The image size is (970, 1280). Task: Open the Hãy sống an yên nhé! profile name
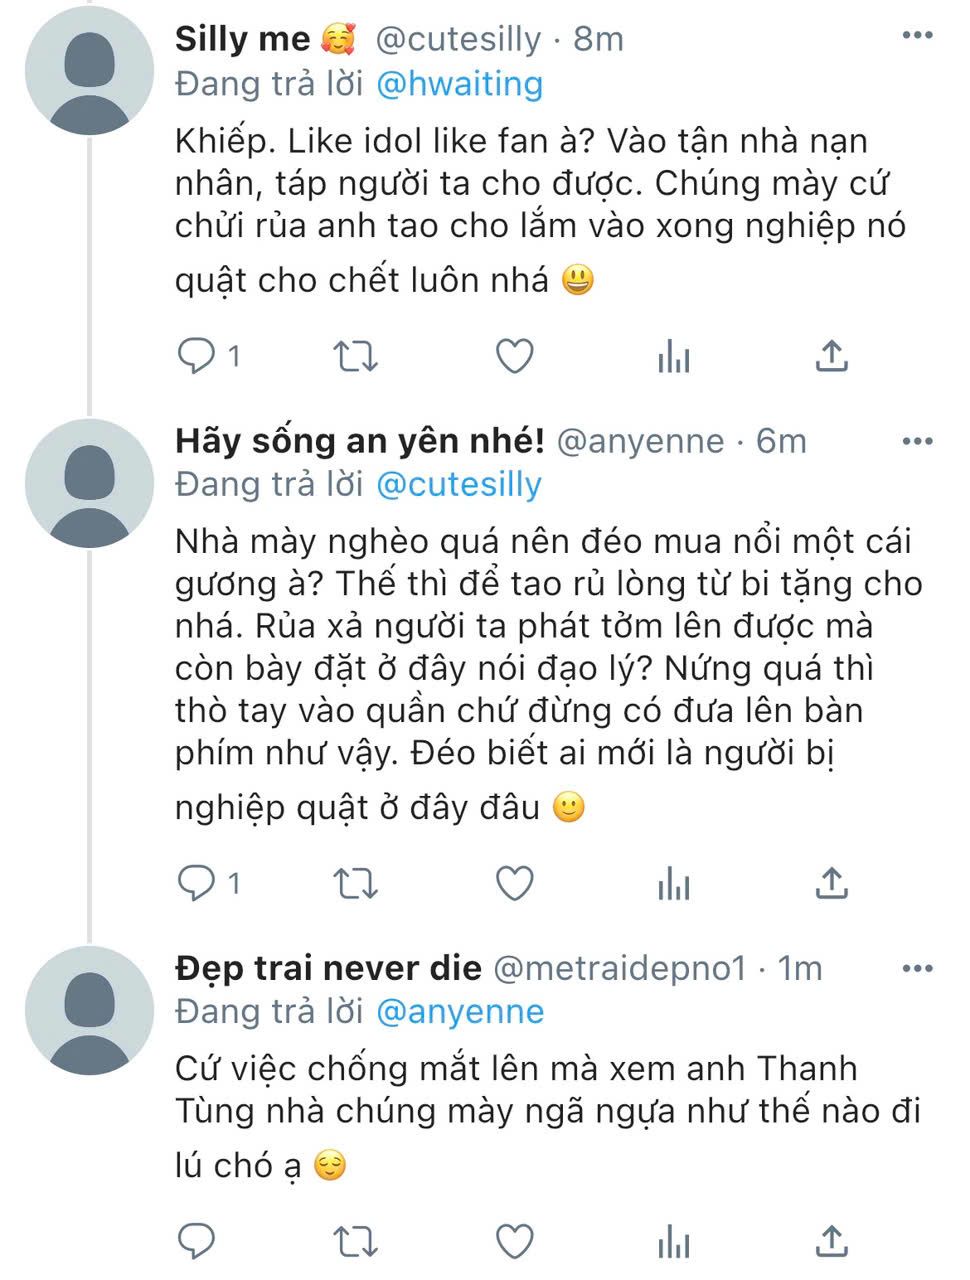[360, 440]
